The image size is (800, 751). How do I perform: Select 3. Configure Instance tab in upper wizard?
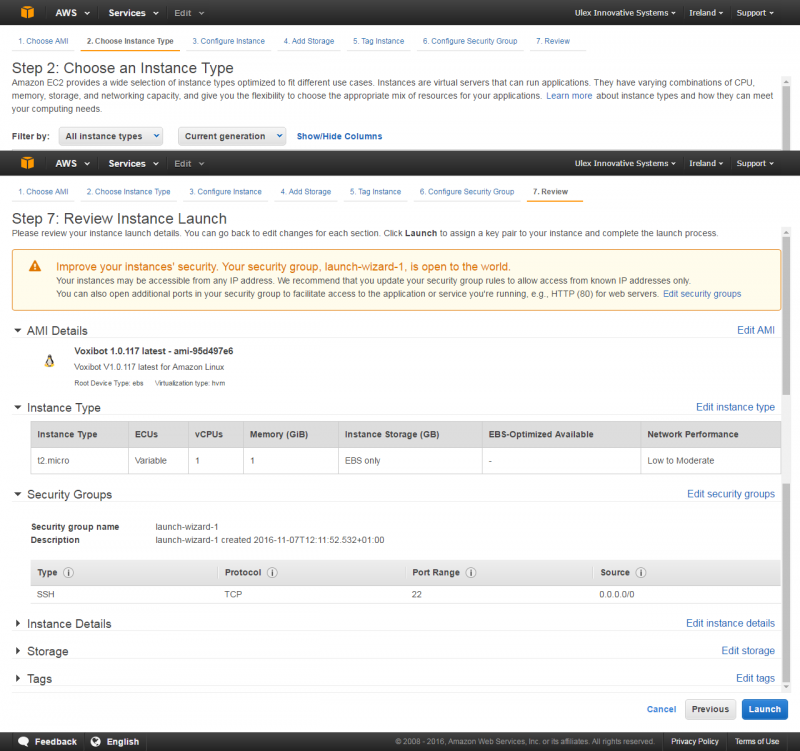tap(229, 41)
